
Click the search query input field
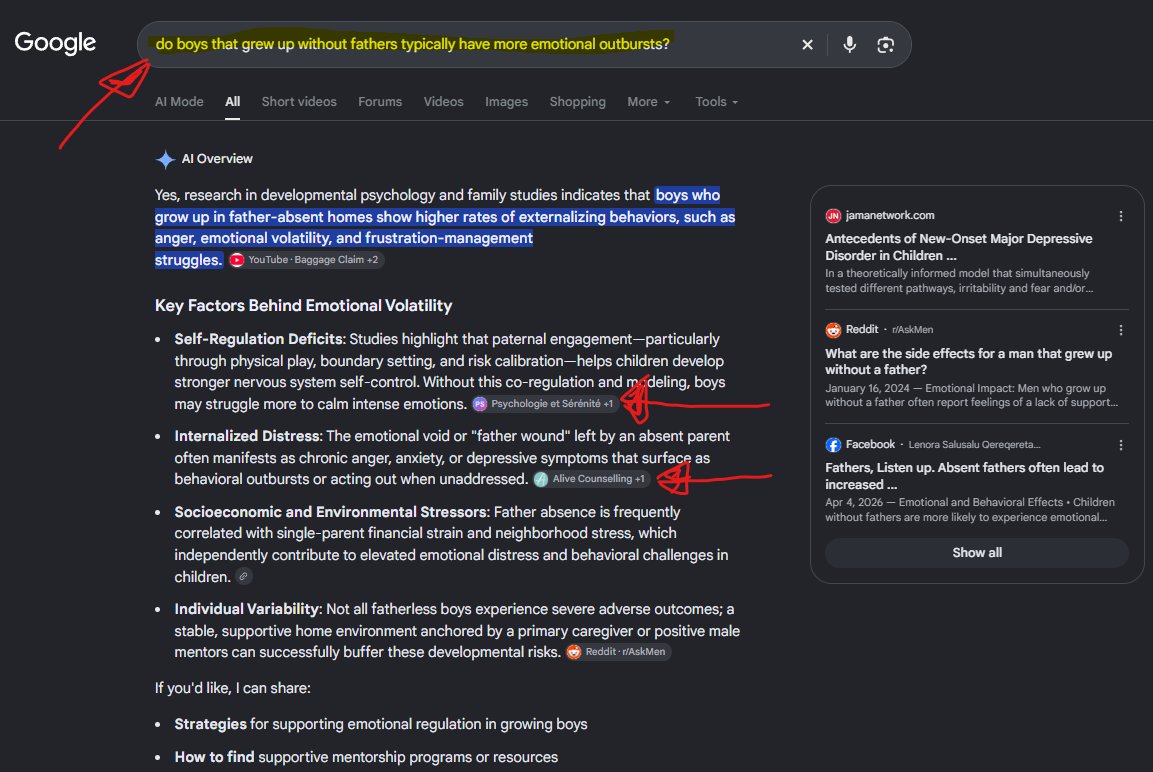471,44
